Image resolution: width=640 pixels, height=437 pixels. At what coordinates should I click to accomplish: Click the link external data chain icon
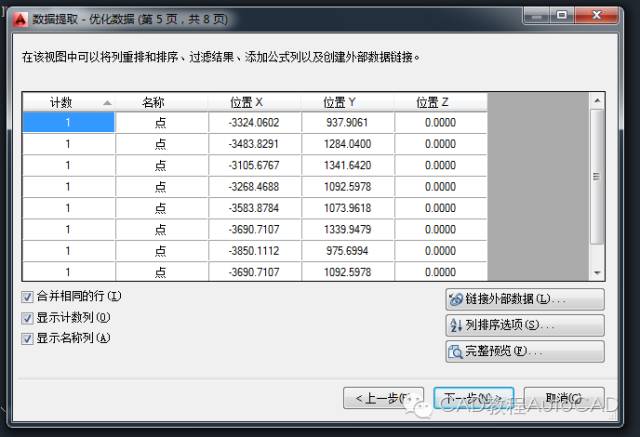[x=456, y=299]
